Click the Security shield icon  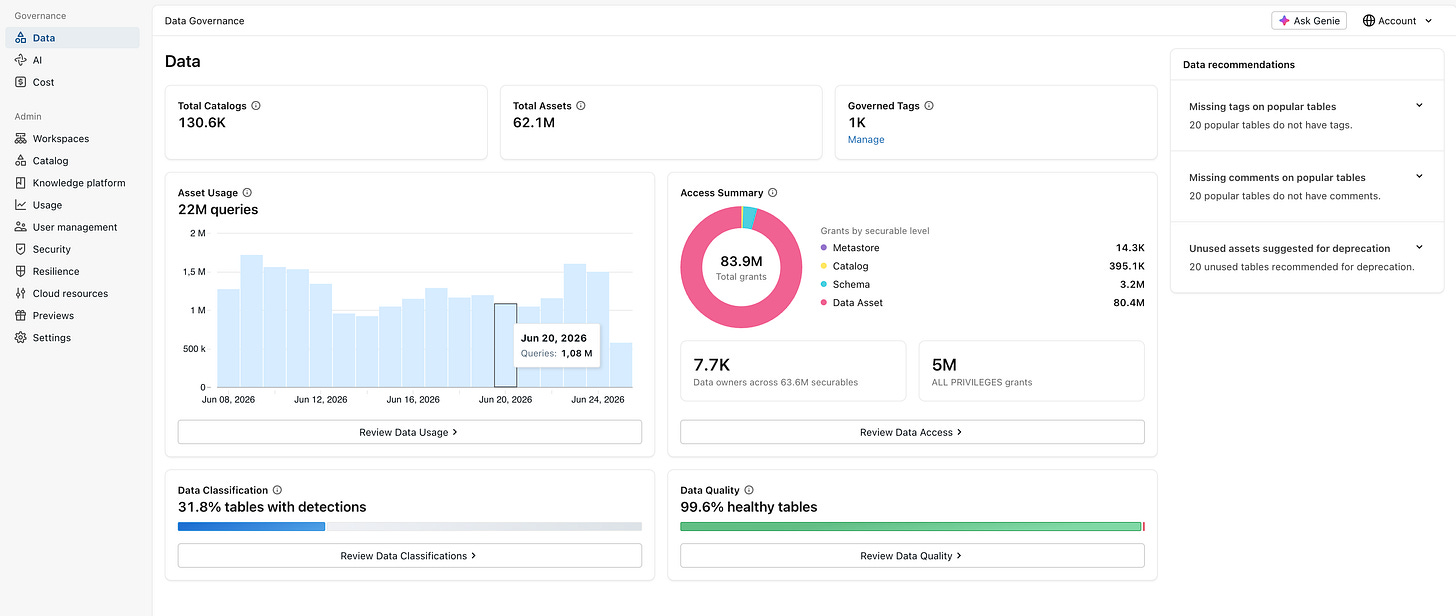[x=21, y=249]
